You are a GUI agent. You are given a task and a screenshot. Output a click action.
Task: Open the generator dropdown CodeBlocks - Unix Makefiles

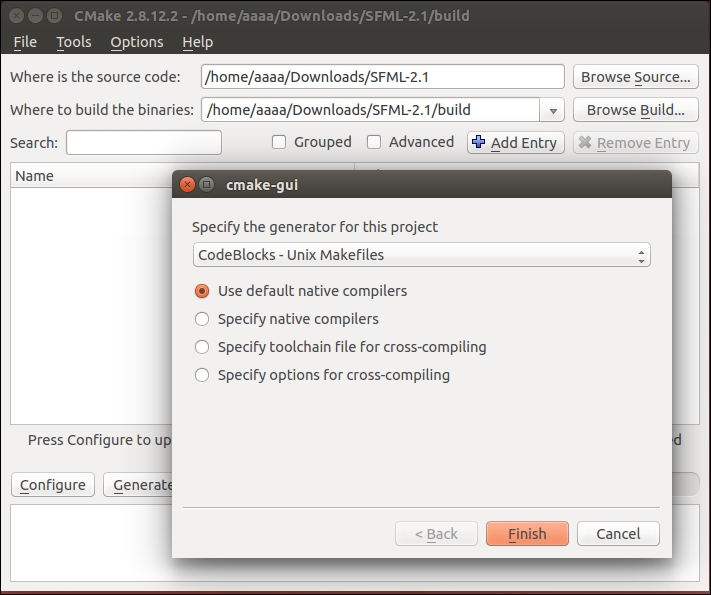422,254
